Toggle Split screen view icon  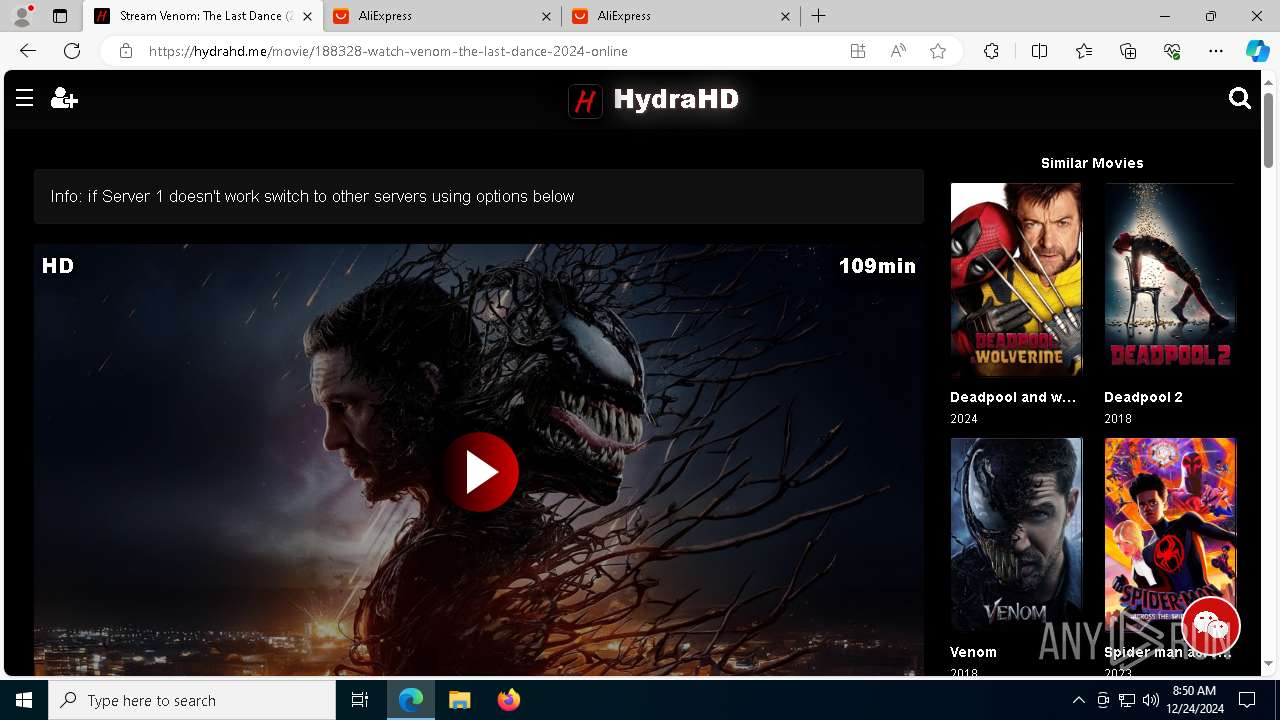(x=1039, y=51)
